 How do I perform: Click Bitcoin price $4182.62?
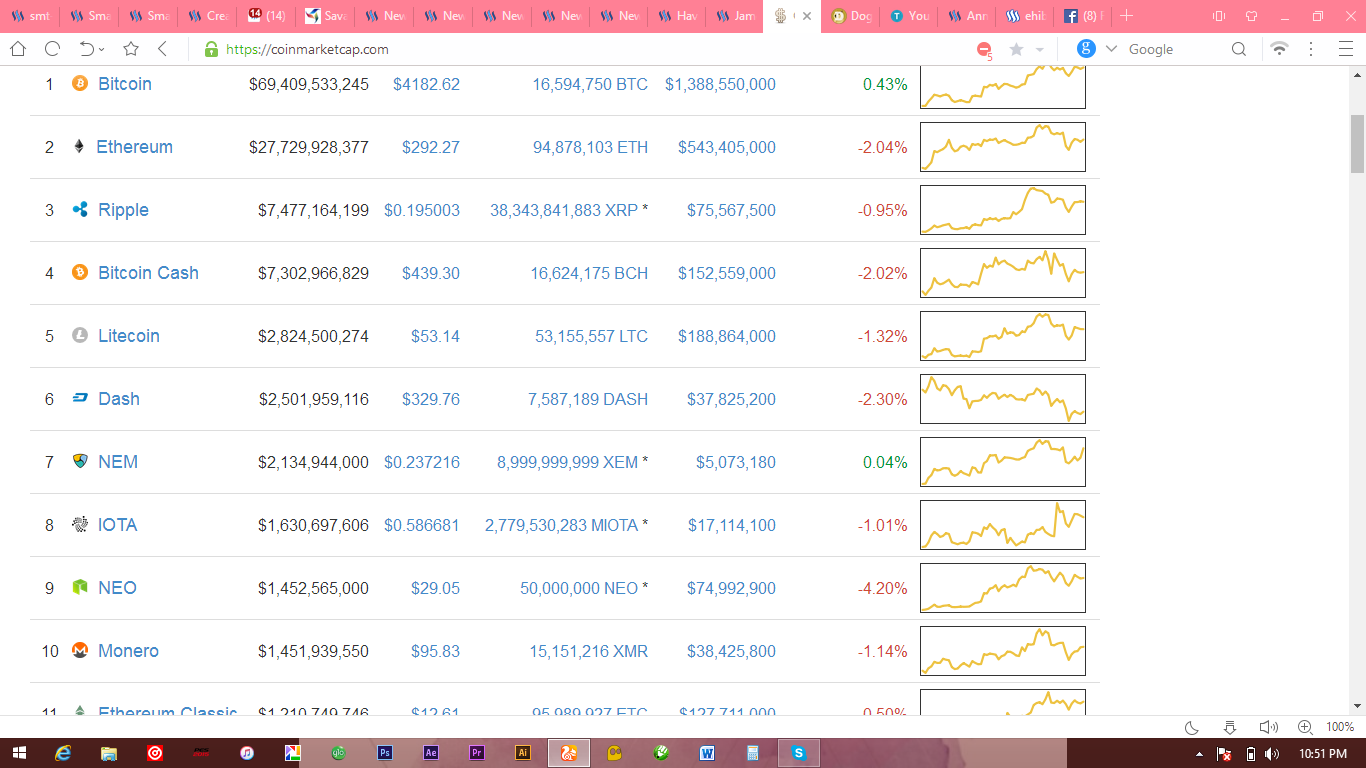point(426,84)
